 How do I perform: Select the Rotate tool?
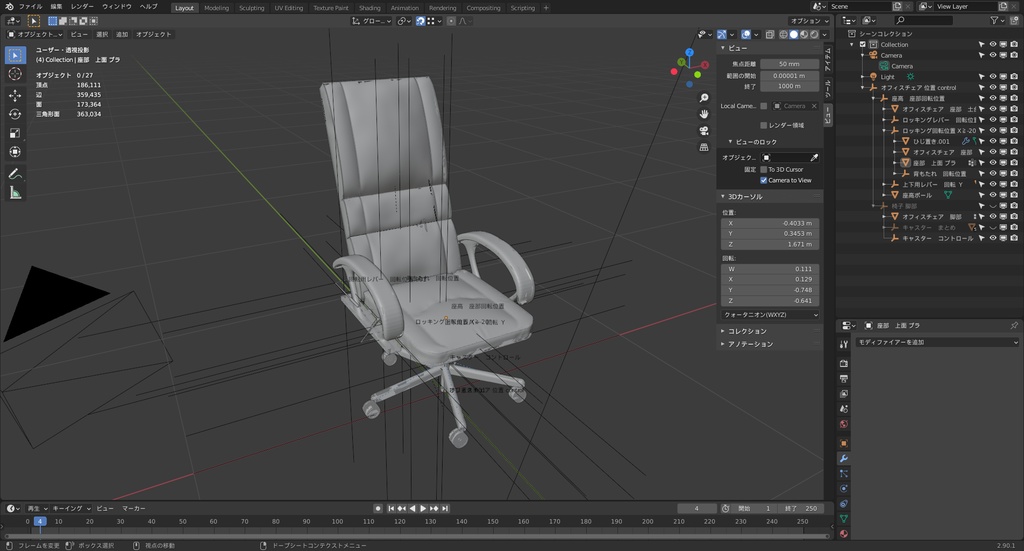tap(16, 114)
